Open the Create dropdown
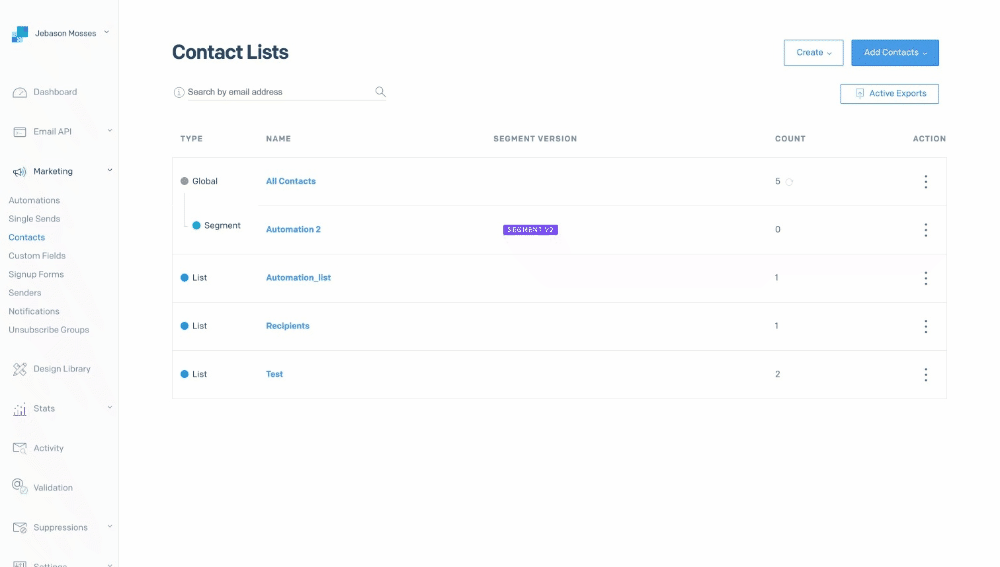The width and height of the screenshot is (1000, 567). coord(813,53)
